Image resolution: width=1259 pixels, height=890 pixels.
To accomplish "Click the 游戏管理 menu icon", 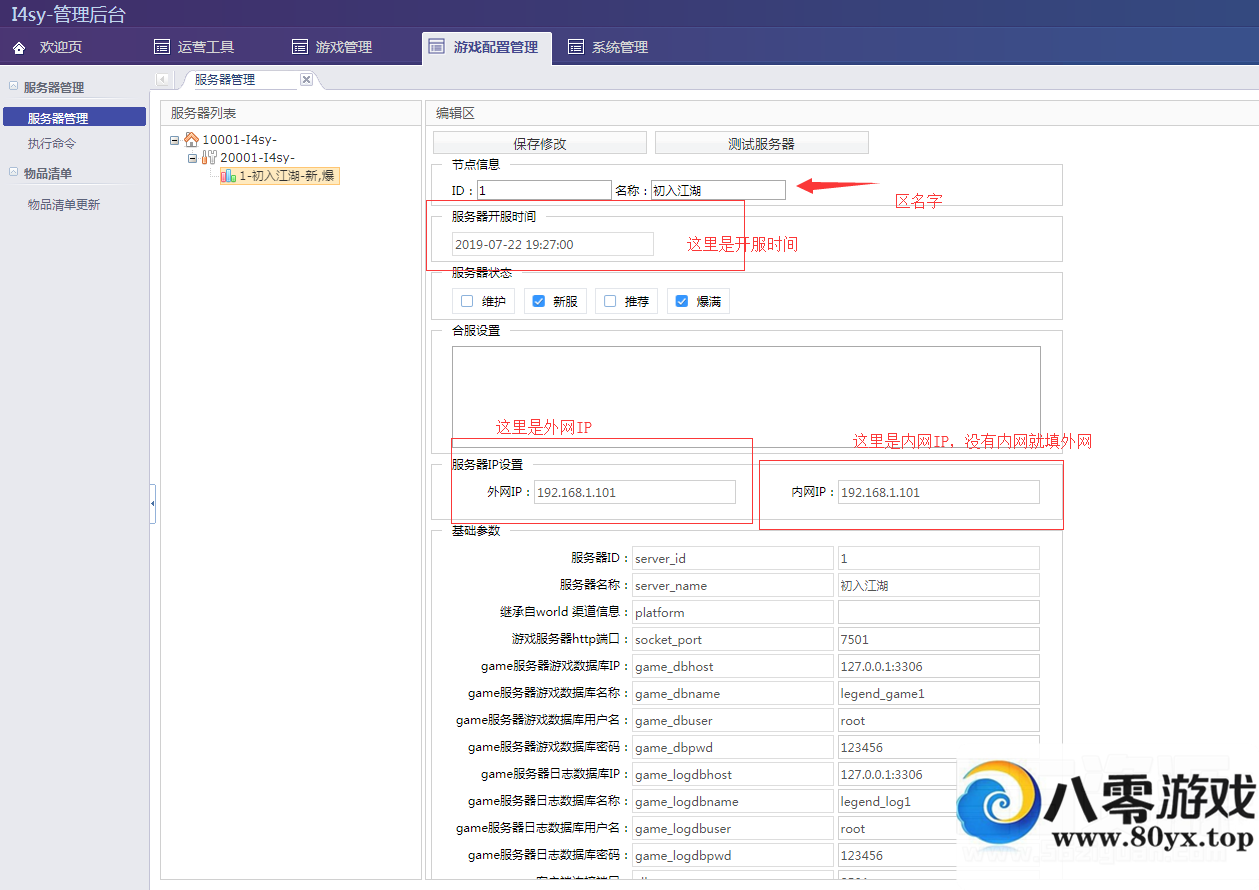I will tap(300, 47).
